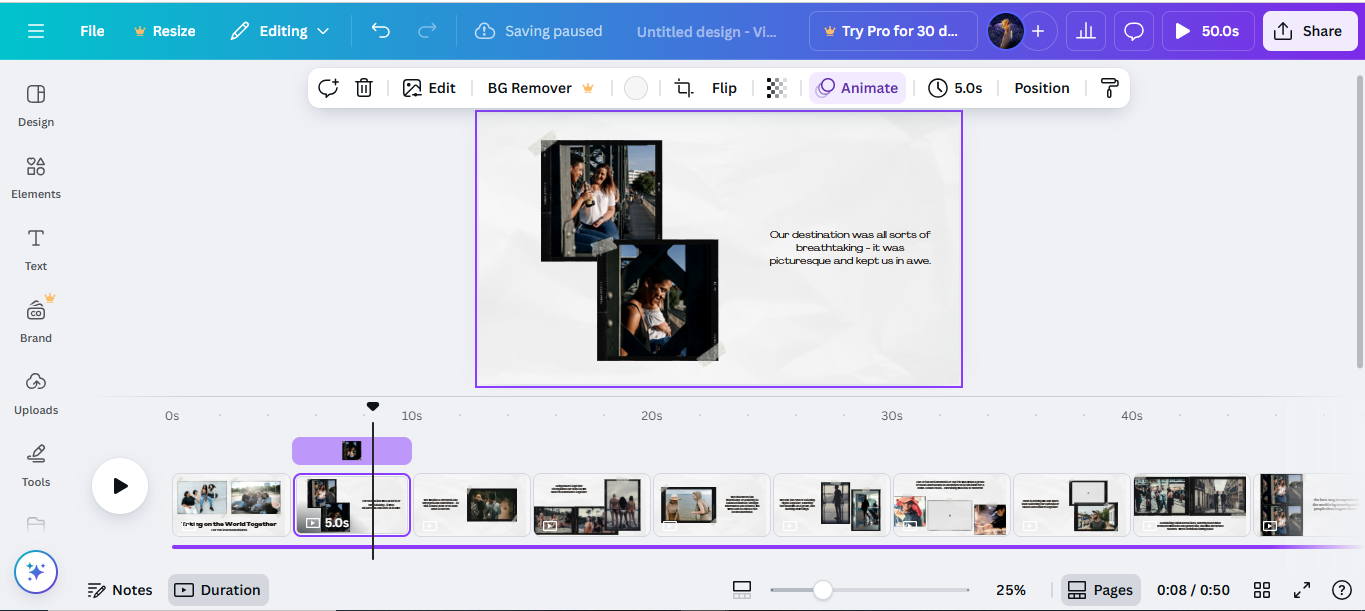The width and height of the screenshot is (1365, 611).
Task: Delete the selected clip with trash icon
Action: click(x=363, y=88)
